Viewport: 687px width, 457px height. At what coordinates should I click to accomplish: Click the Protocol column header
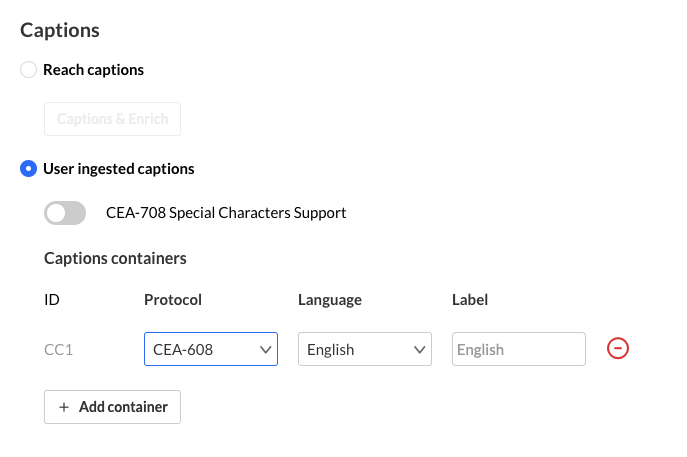coord(173,300)
